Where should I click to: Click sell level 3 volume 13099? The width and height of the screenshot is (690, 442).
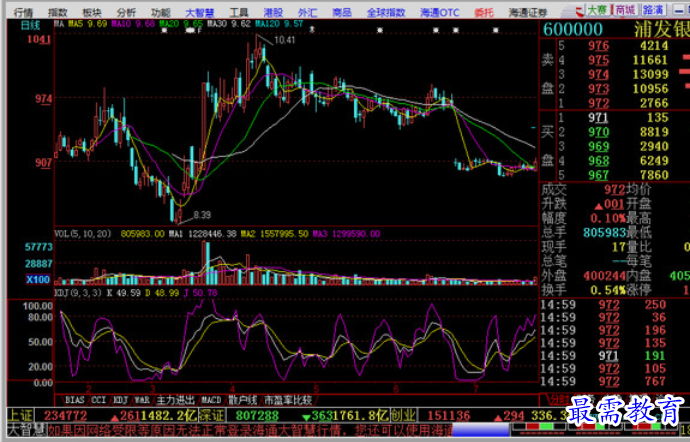650,74
